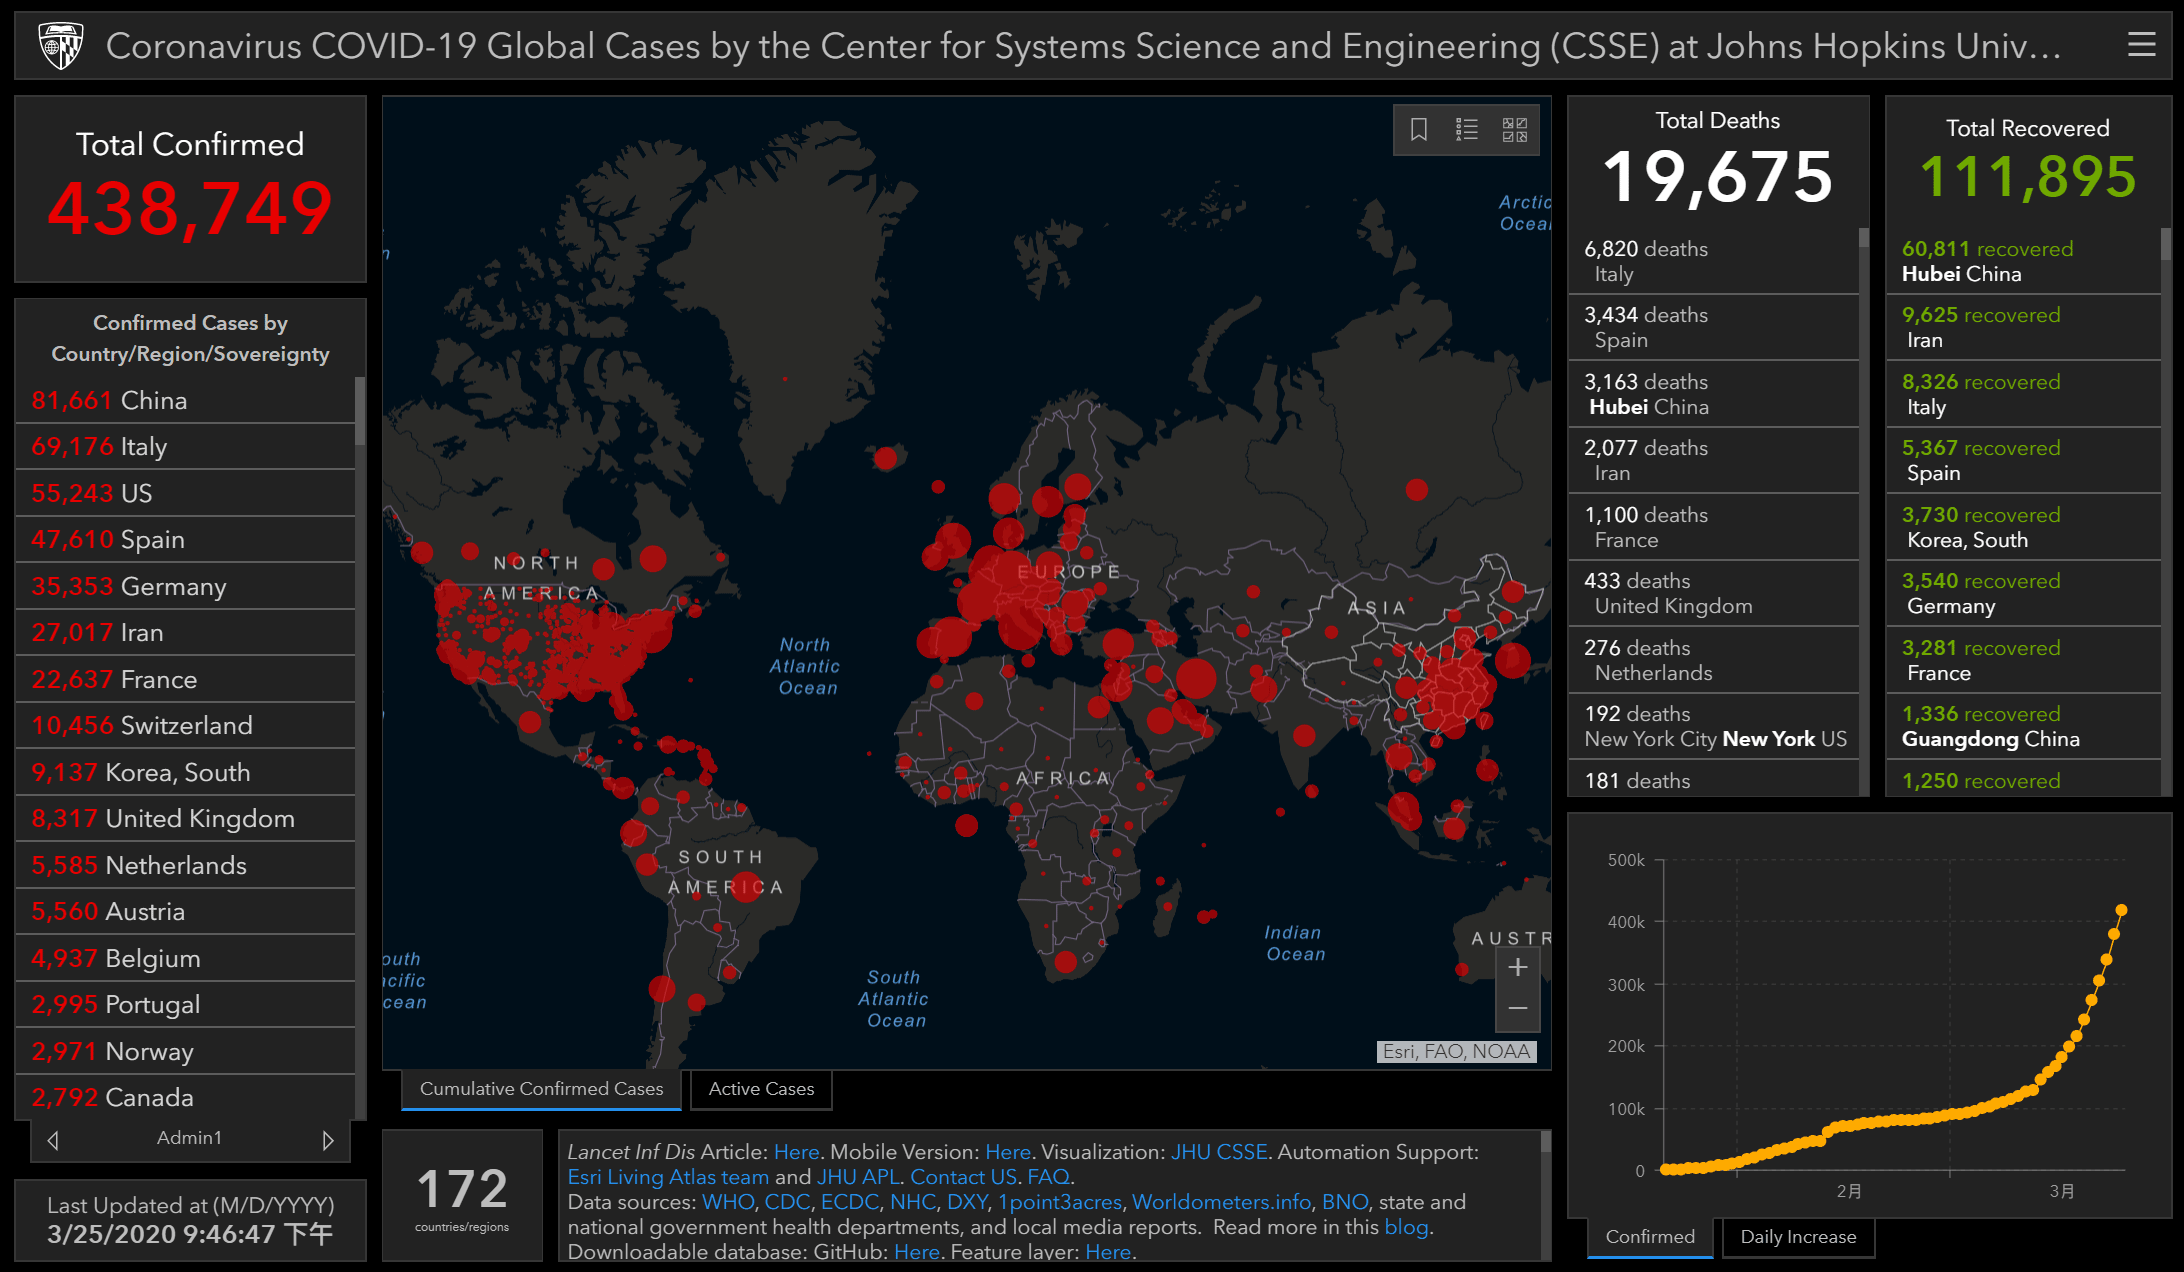Screen dimensions: 2184x1272
Task: Select 60,811 recovered Hubei China entry
Action: pos(2024,261)
